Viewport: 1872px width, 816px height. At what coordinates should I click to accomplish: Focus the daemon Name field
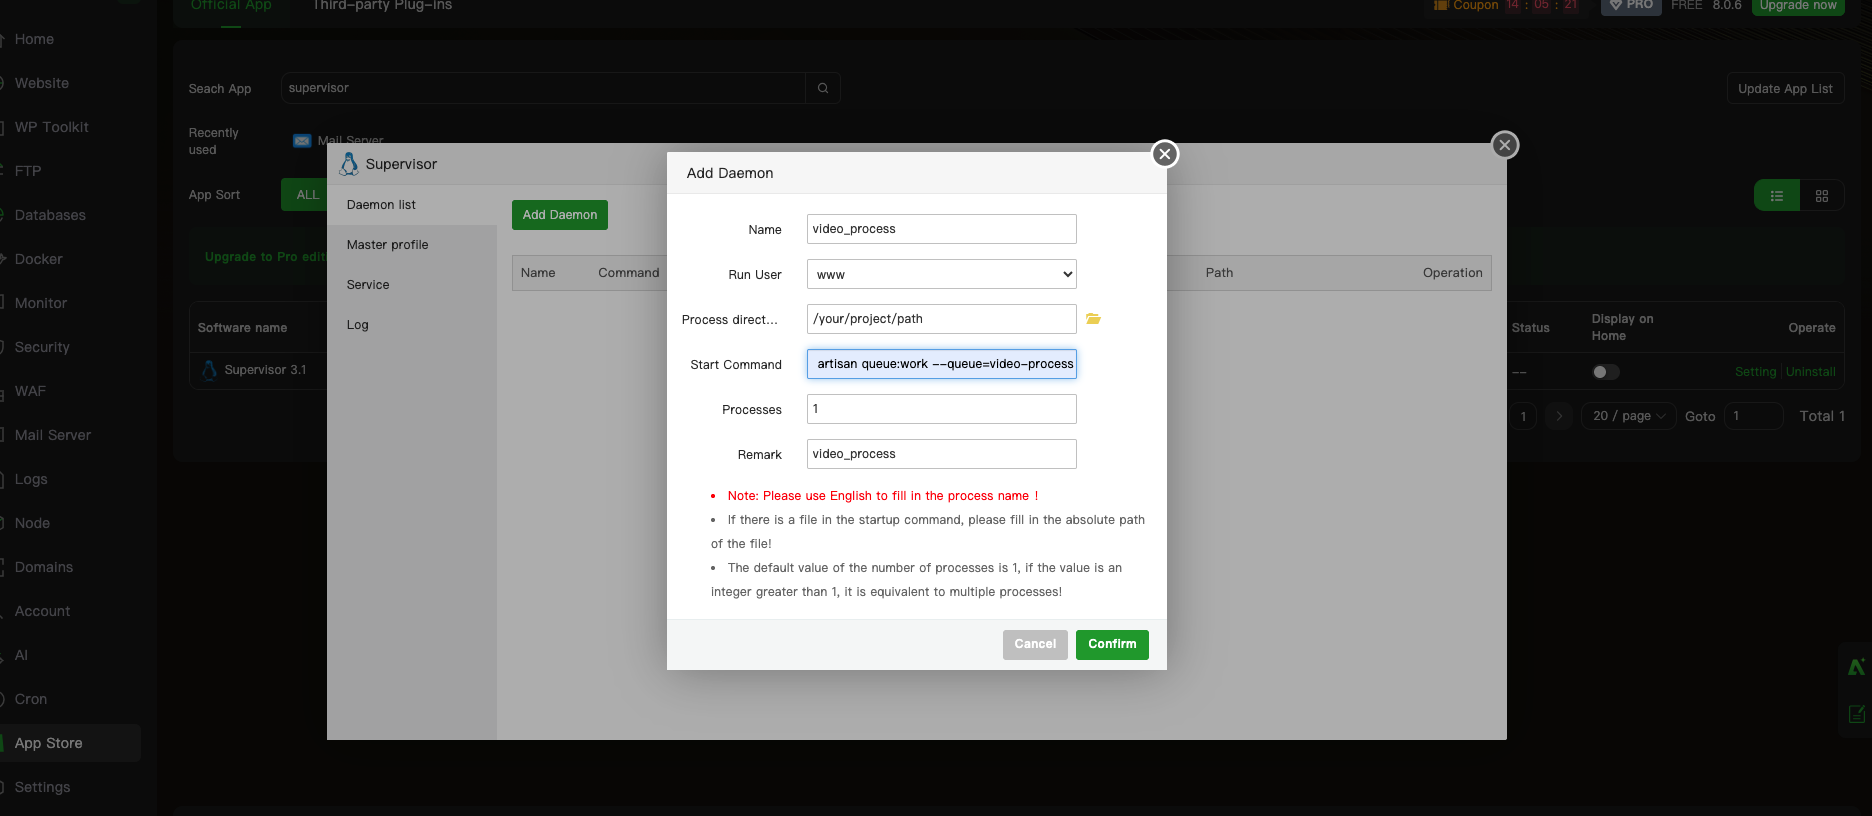[x=942, y=229]
